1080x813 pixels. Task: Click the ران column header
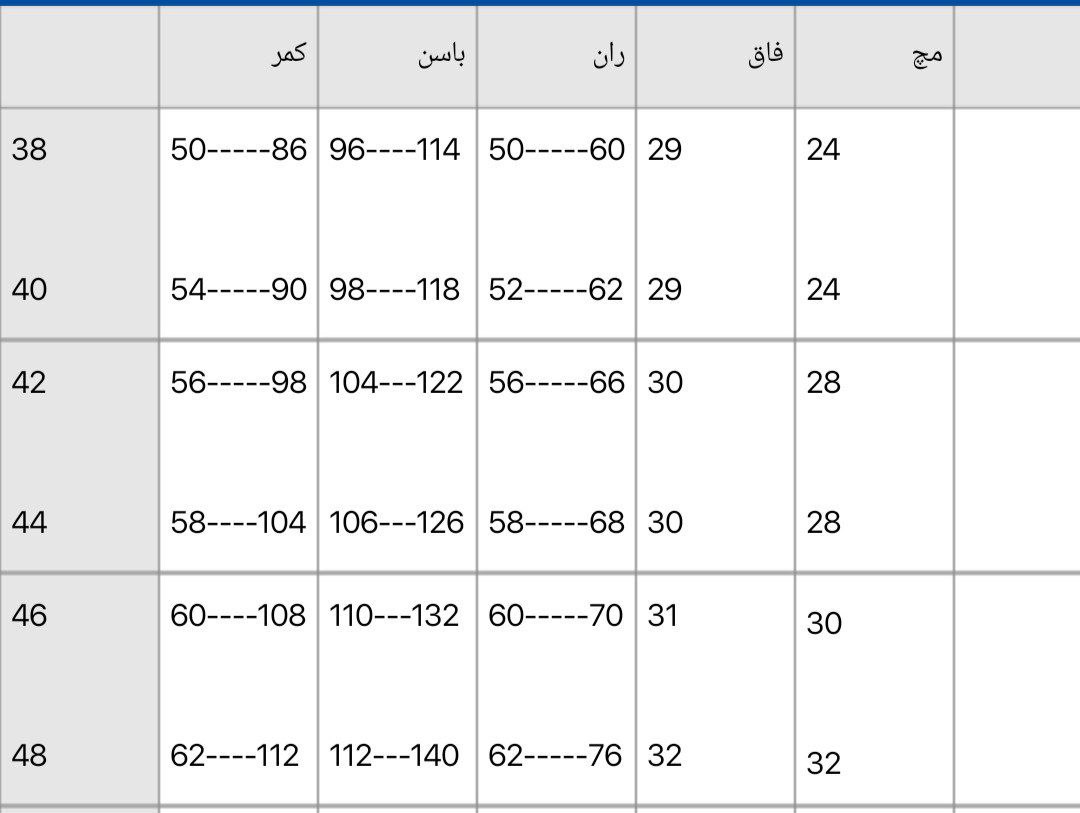click(x=606, y=55)
